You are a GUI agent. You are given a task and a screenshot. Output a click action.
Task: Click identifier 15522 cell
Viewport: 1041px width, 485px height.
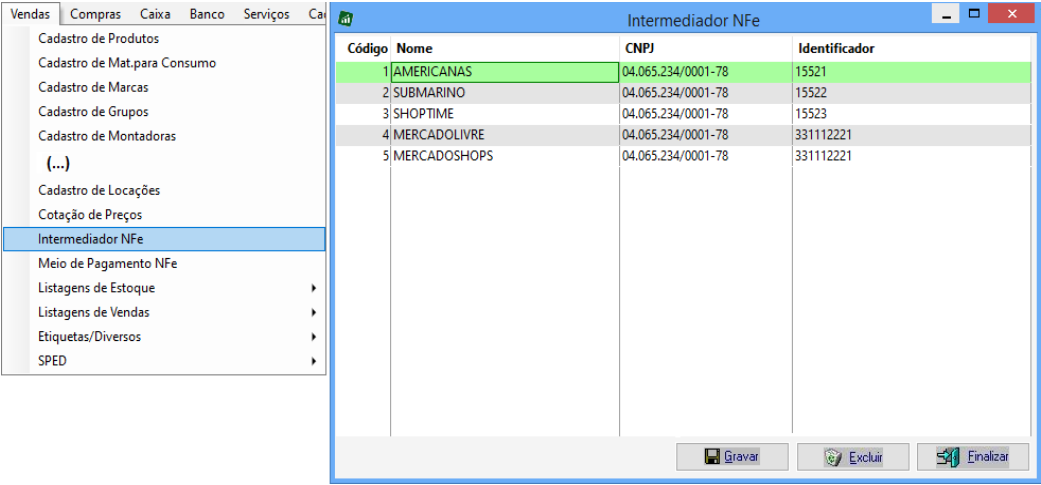coord(912,93)
